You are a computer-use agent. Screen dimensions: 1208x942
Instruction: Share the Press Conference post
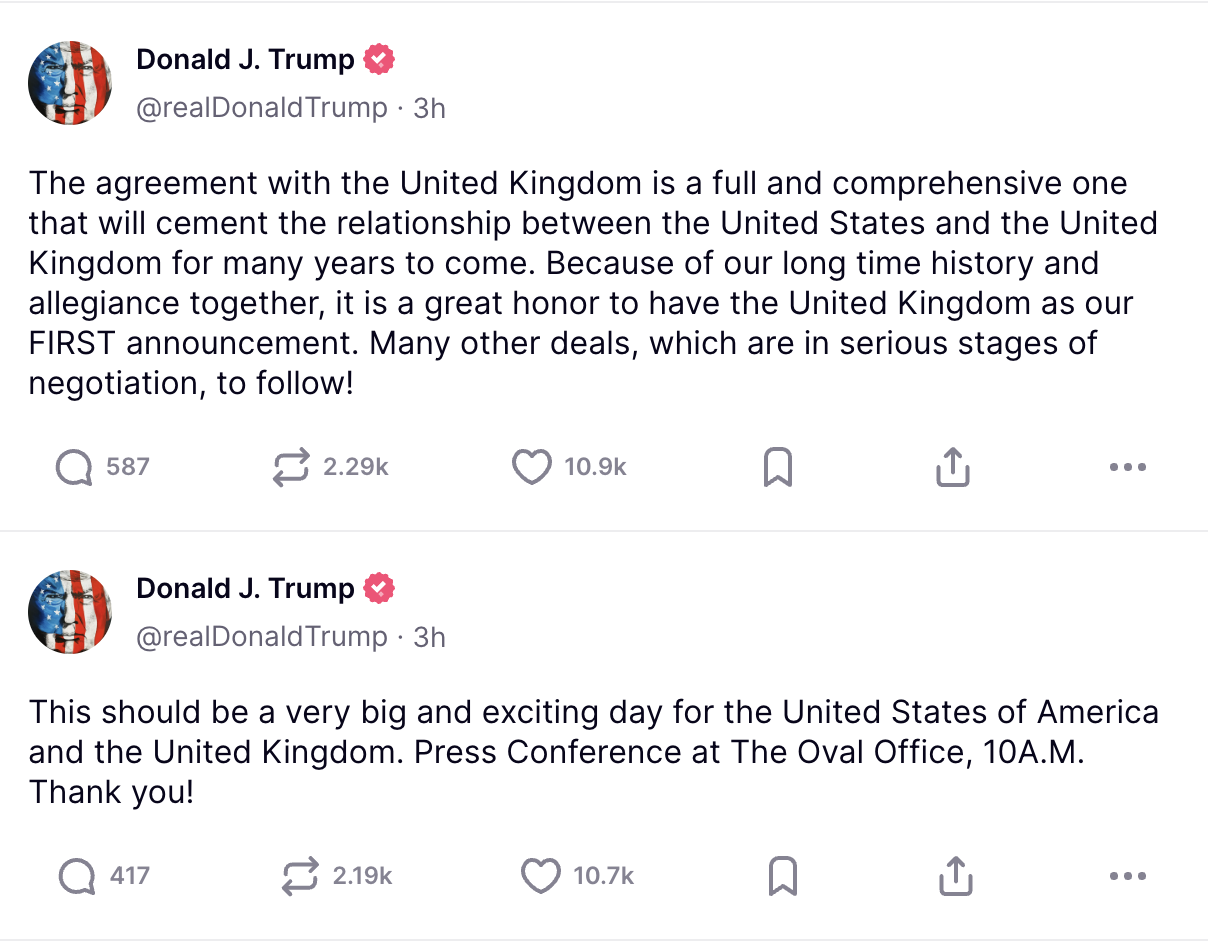click(x=955, y=877)
